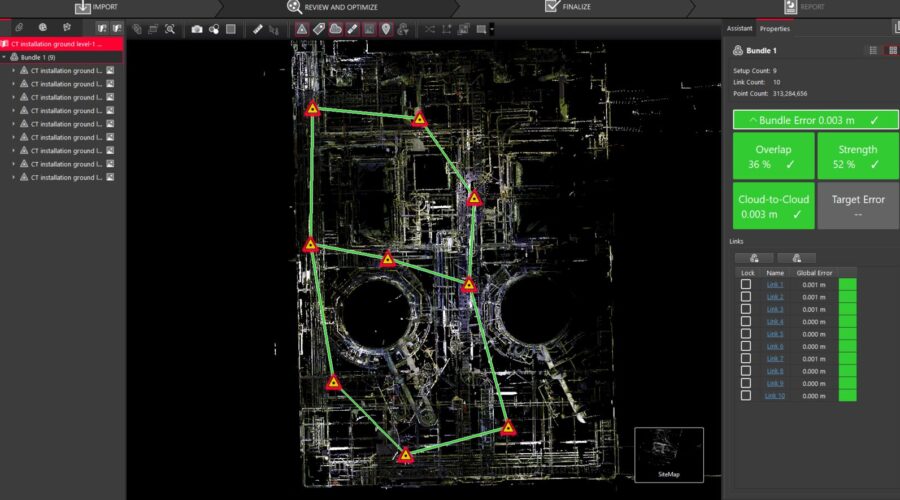The image size is (900, 500).
Task: Click the Overlap 36 % tile
Action: pyautogui.click(x=773, y=155)
